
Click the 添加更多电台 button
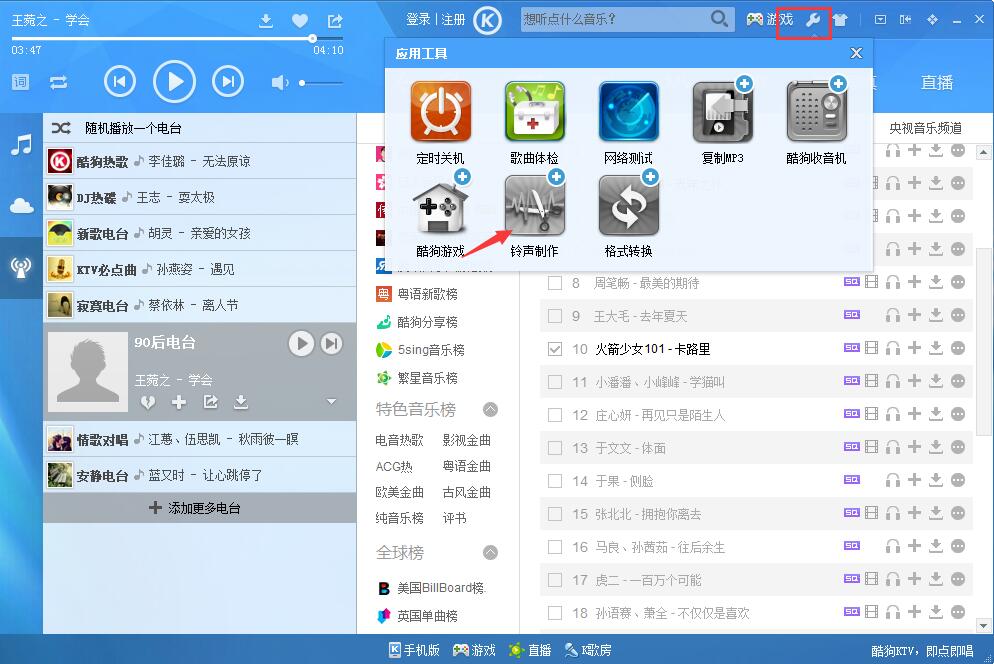pos(198,507)
